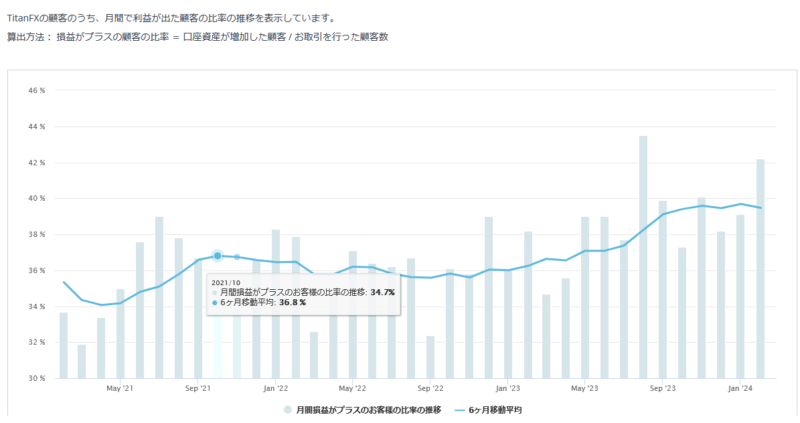Screen dimensions: 800x423
Task: Click the blue line icon in the legend
Action: point(462,410)
